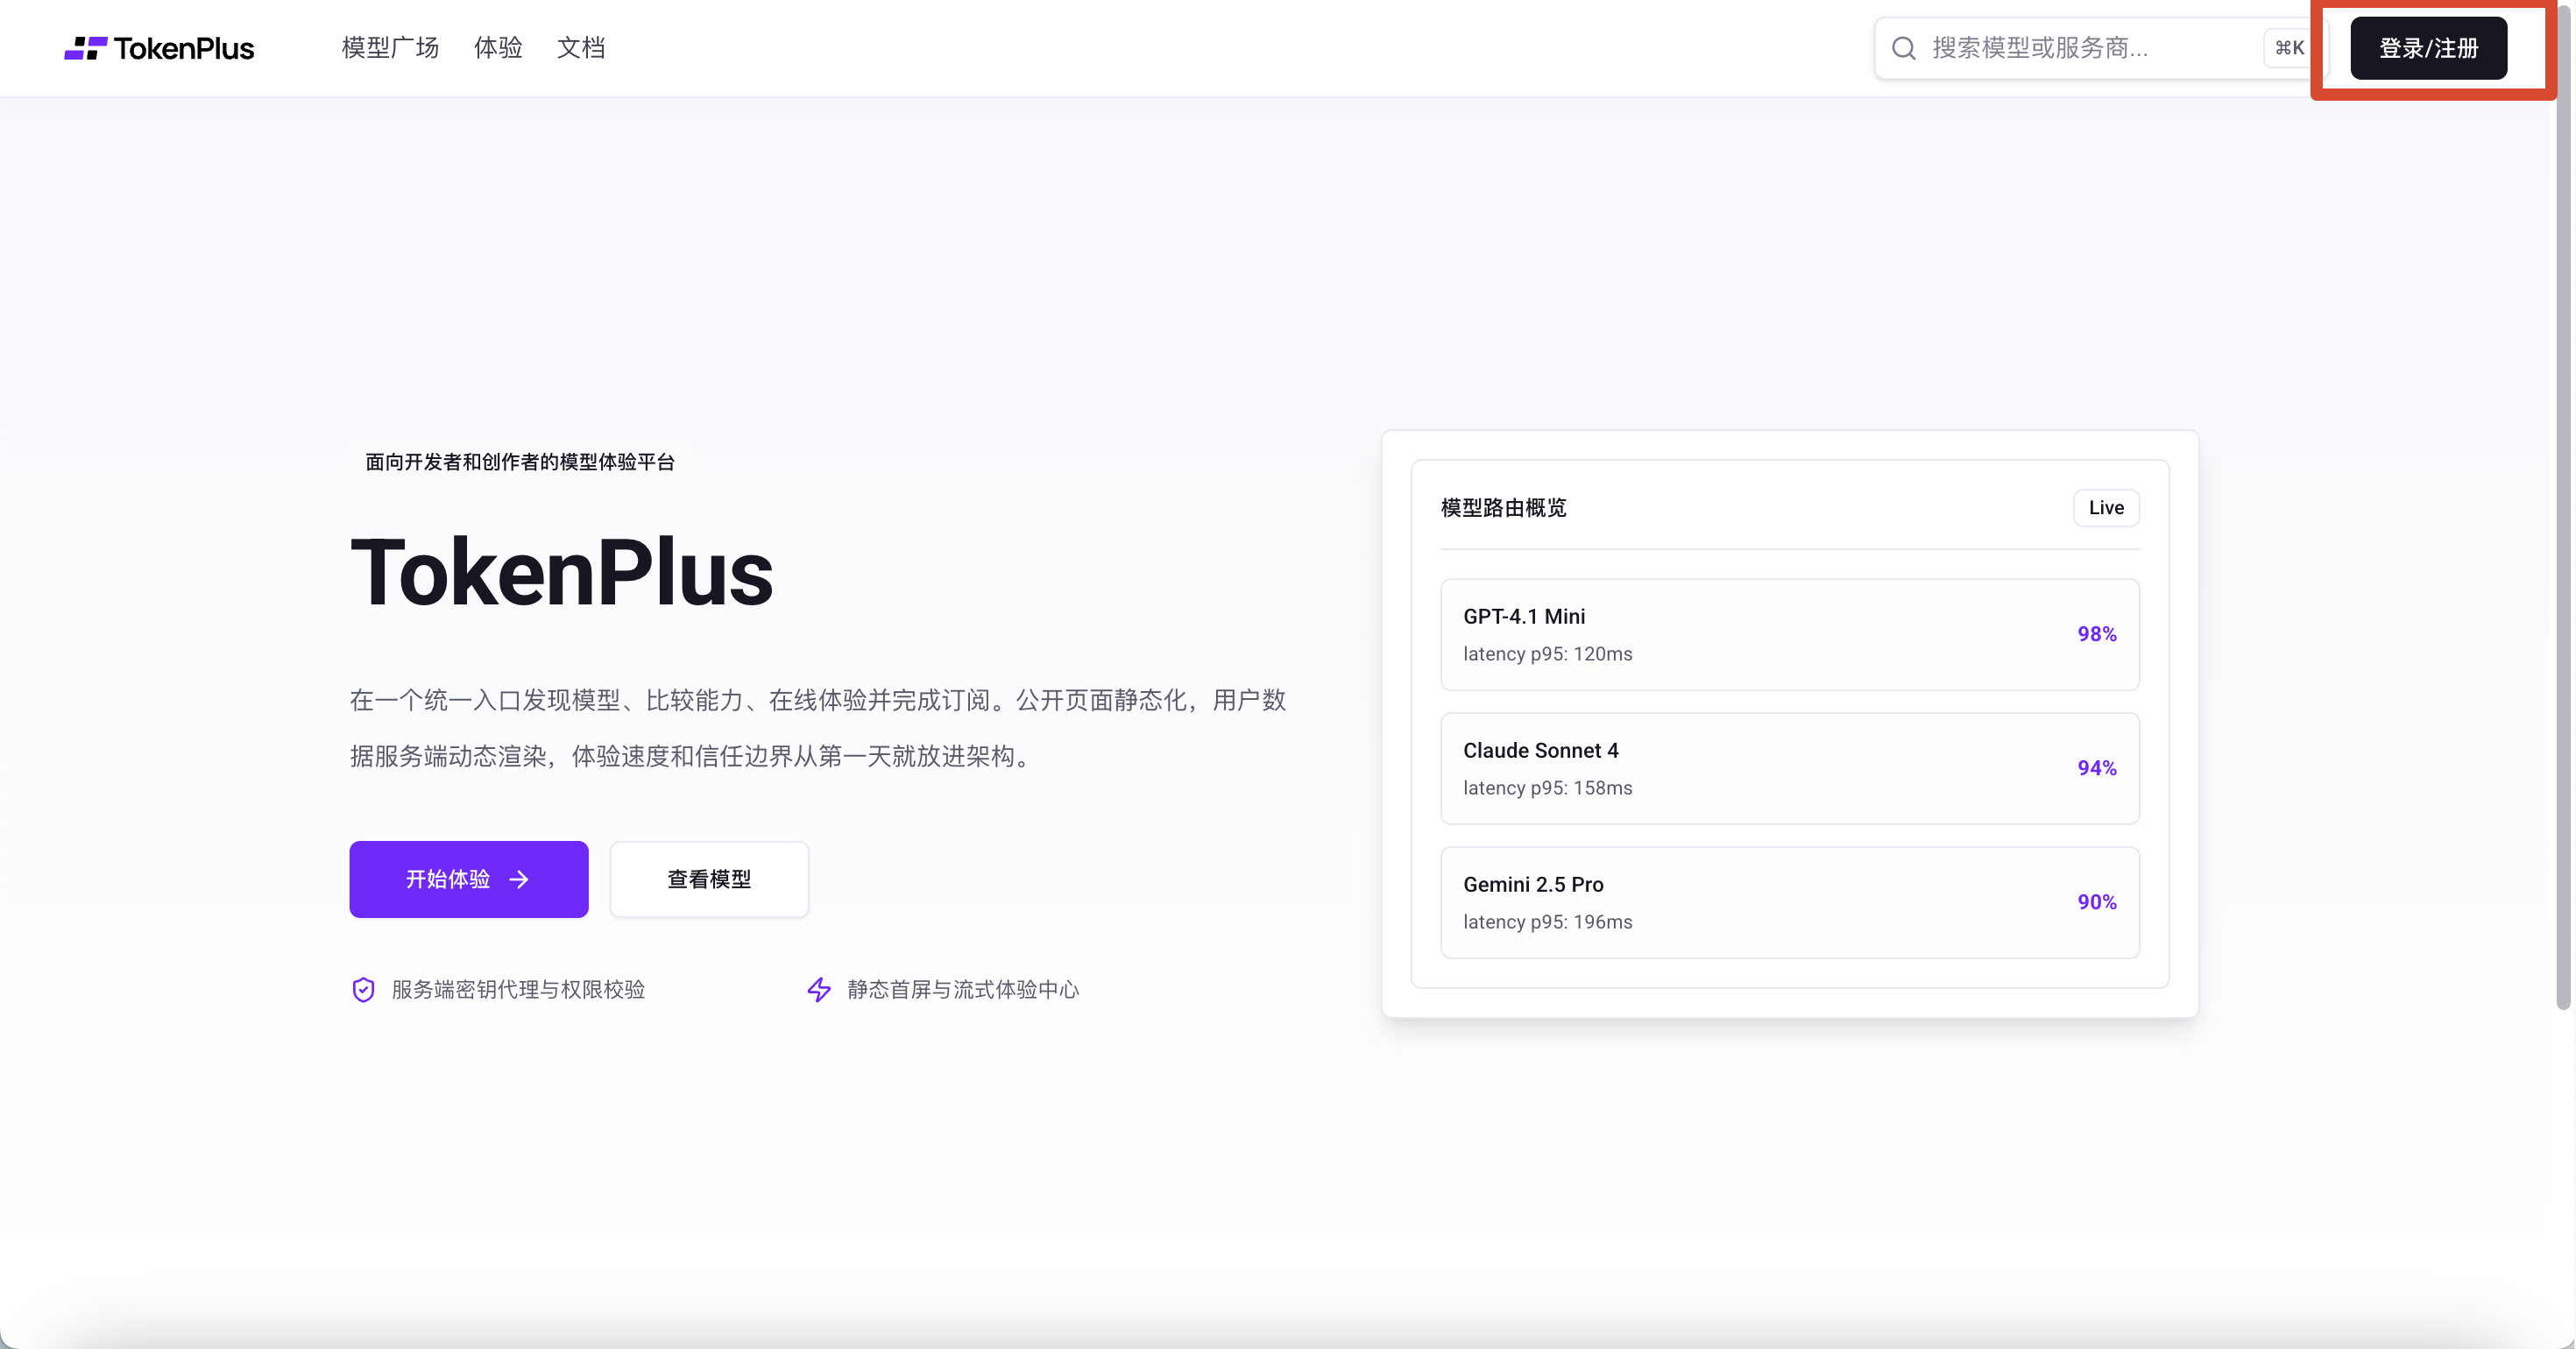
Task: Click the large TokenPlus hero heading
Action: point(561,572)
